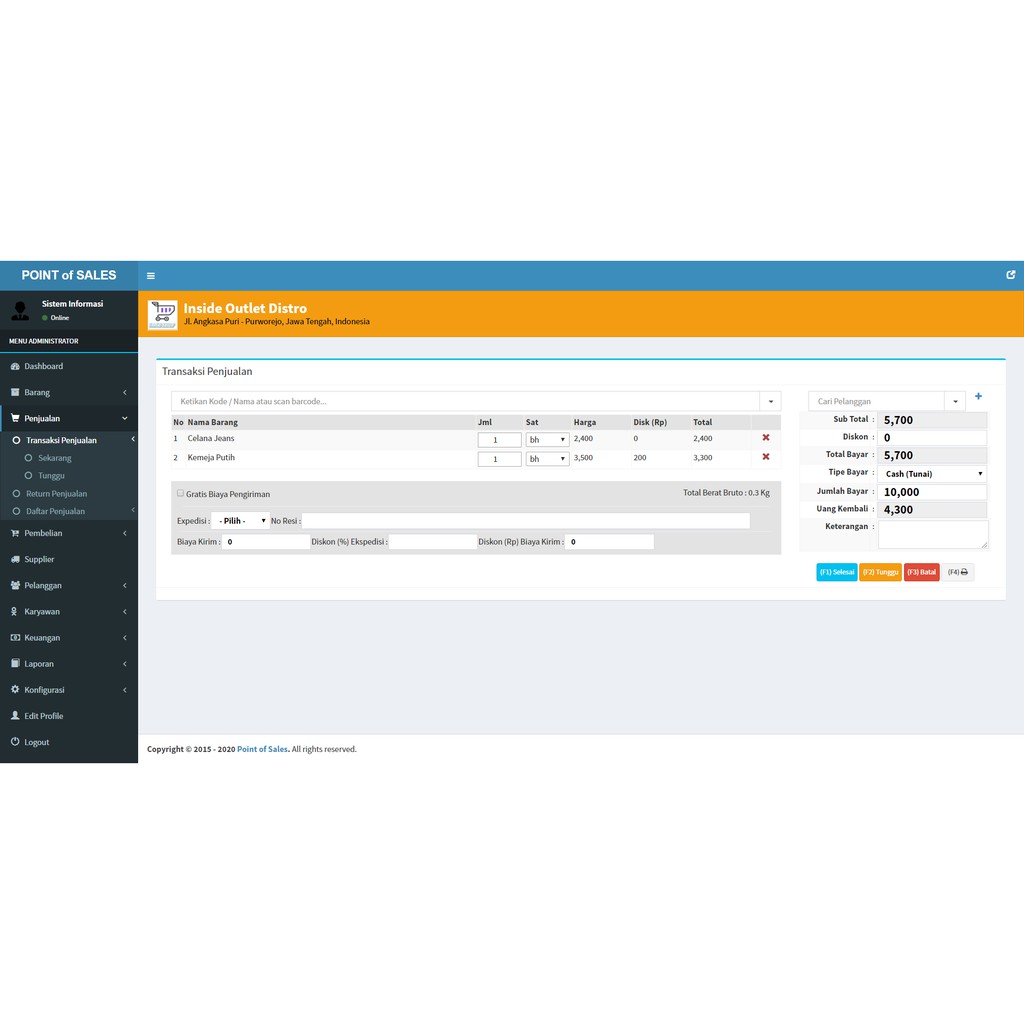Expand the Laporan menu in sidebar

pos(40,664)
